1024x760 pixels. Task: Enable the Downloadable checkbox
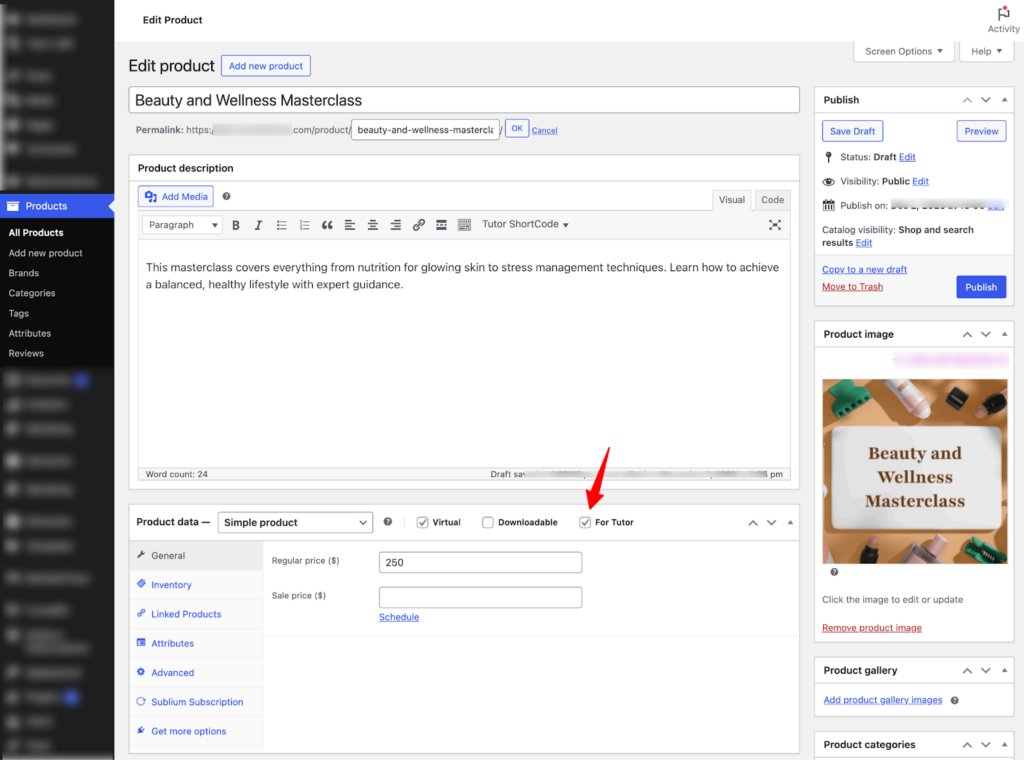click(x=488, y=522)
